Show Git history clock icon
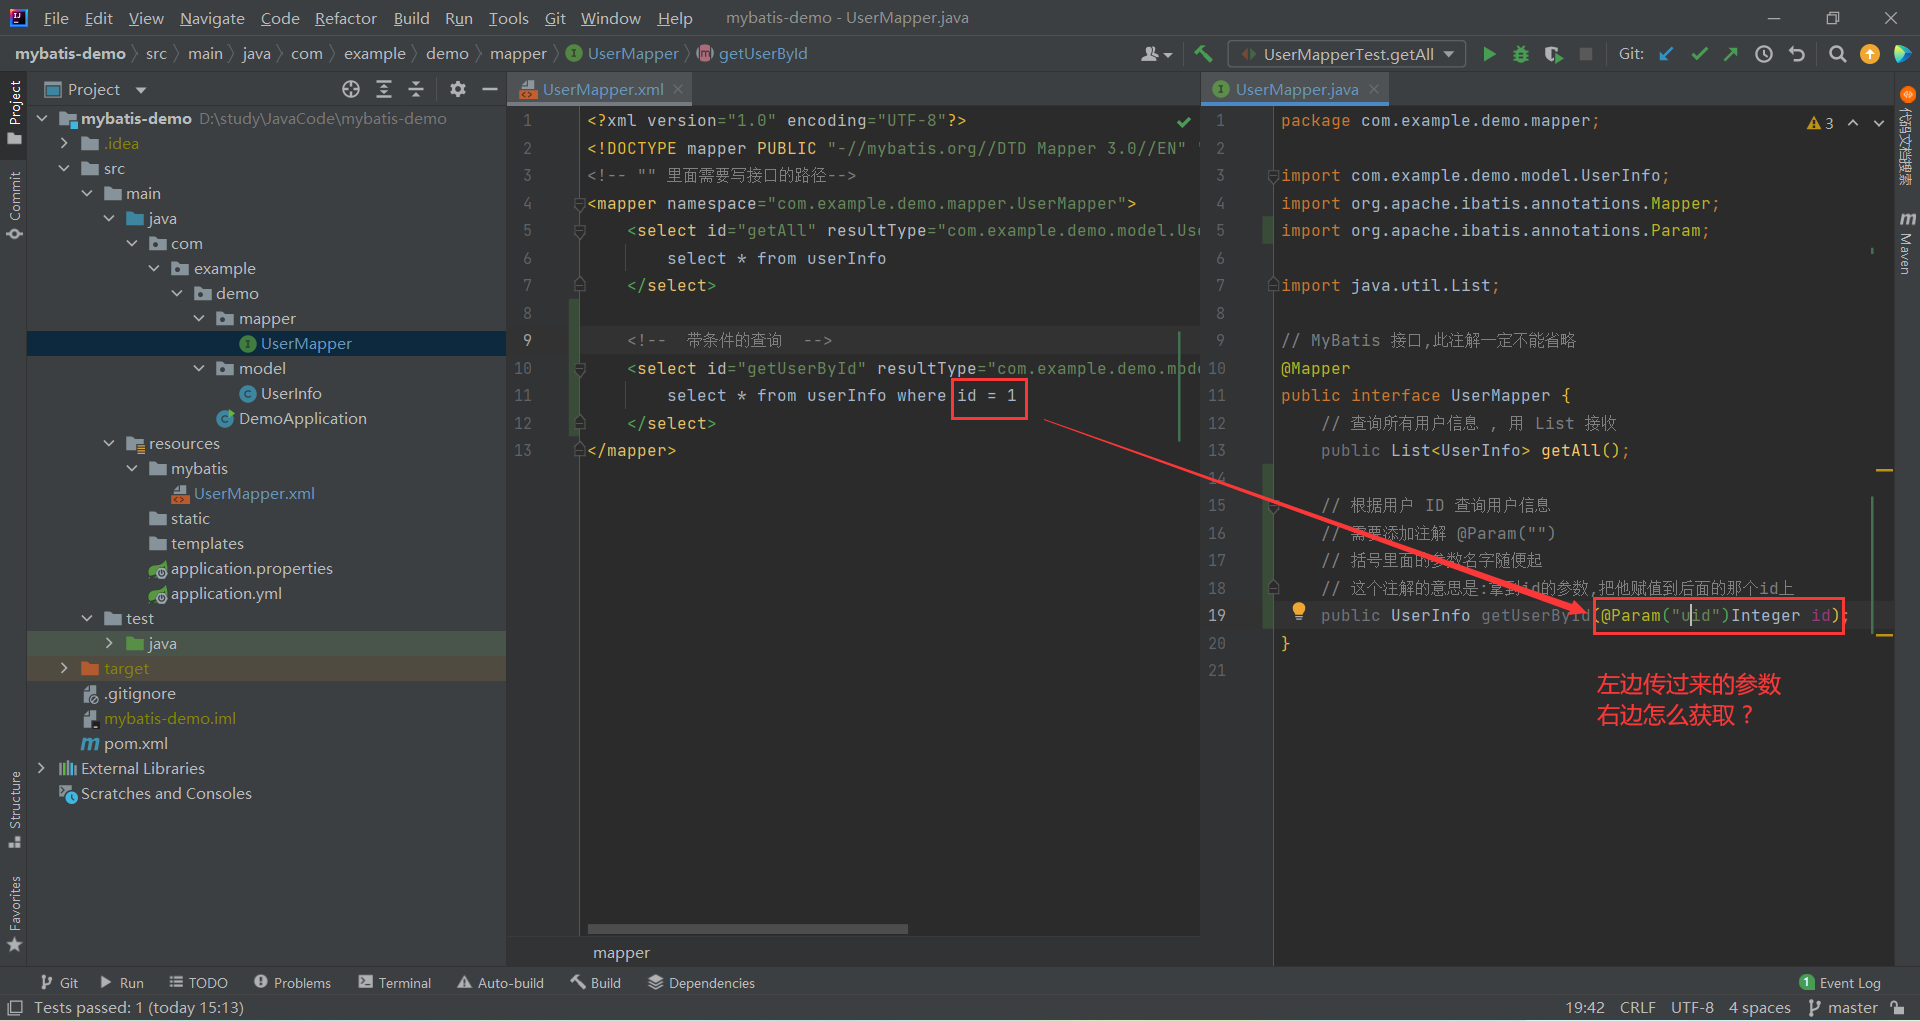This screenshot has width=1920, height=1021. pyautogui.click(x=1764, y=54)
